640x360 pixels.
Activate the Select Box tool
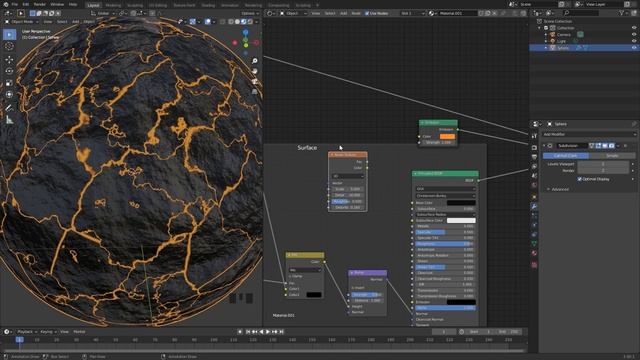[x=9, y=35]
